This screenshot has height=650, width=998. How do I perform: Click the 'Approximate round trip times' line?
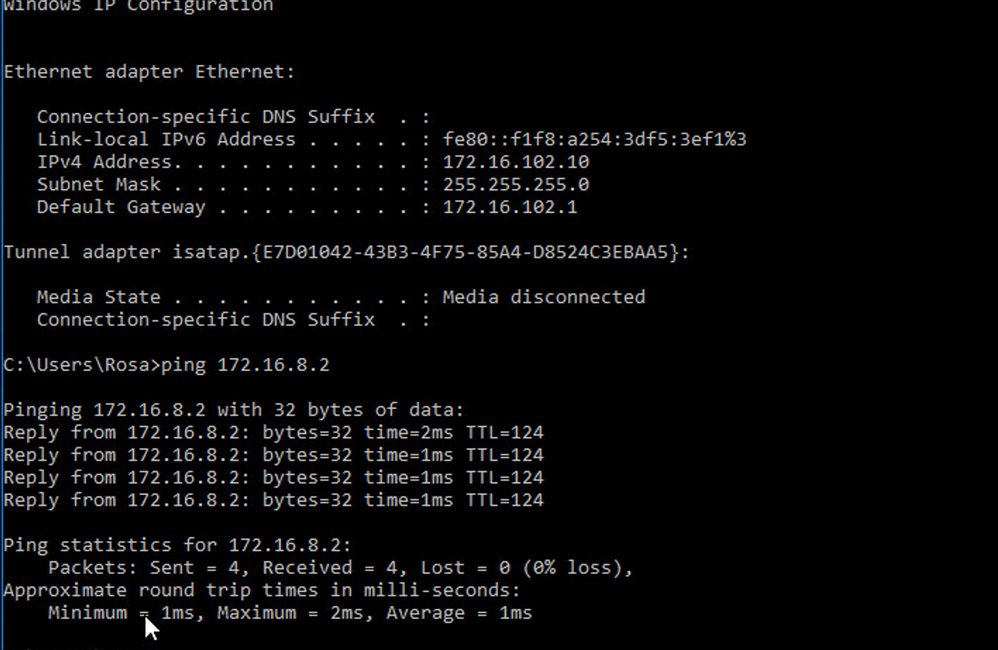click(262, 590)
